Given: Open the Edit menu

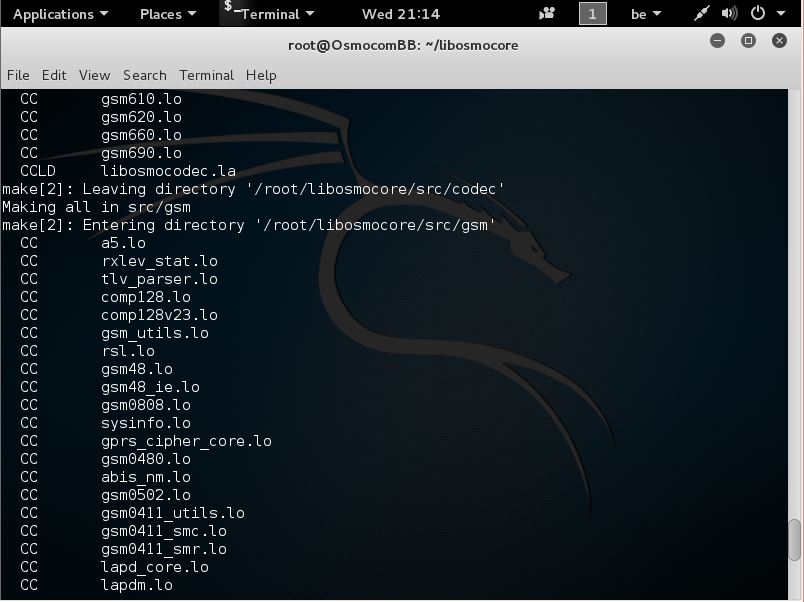Looking at the screenshot, I should (x=54, y=75).
